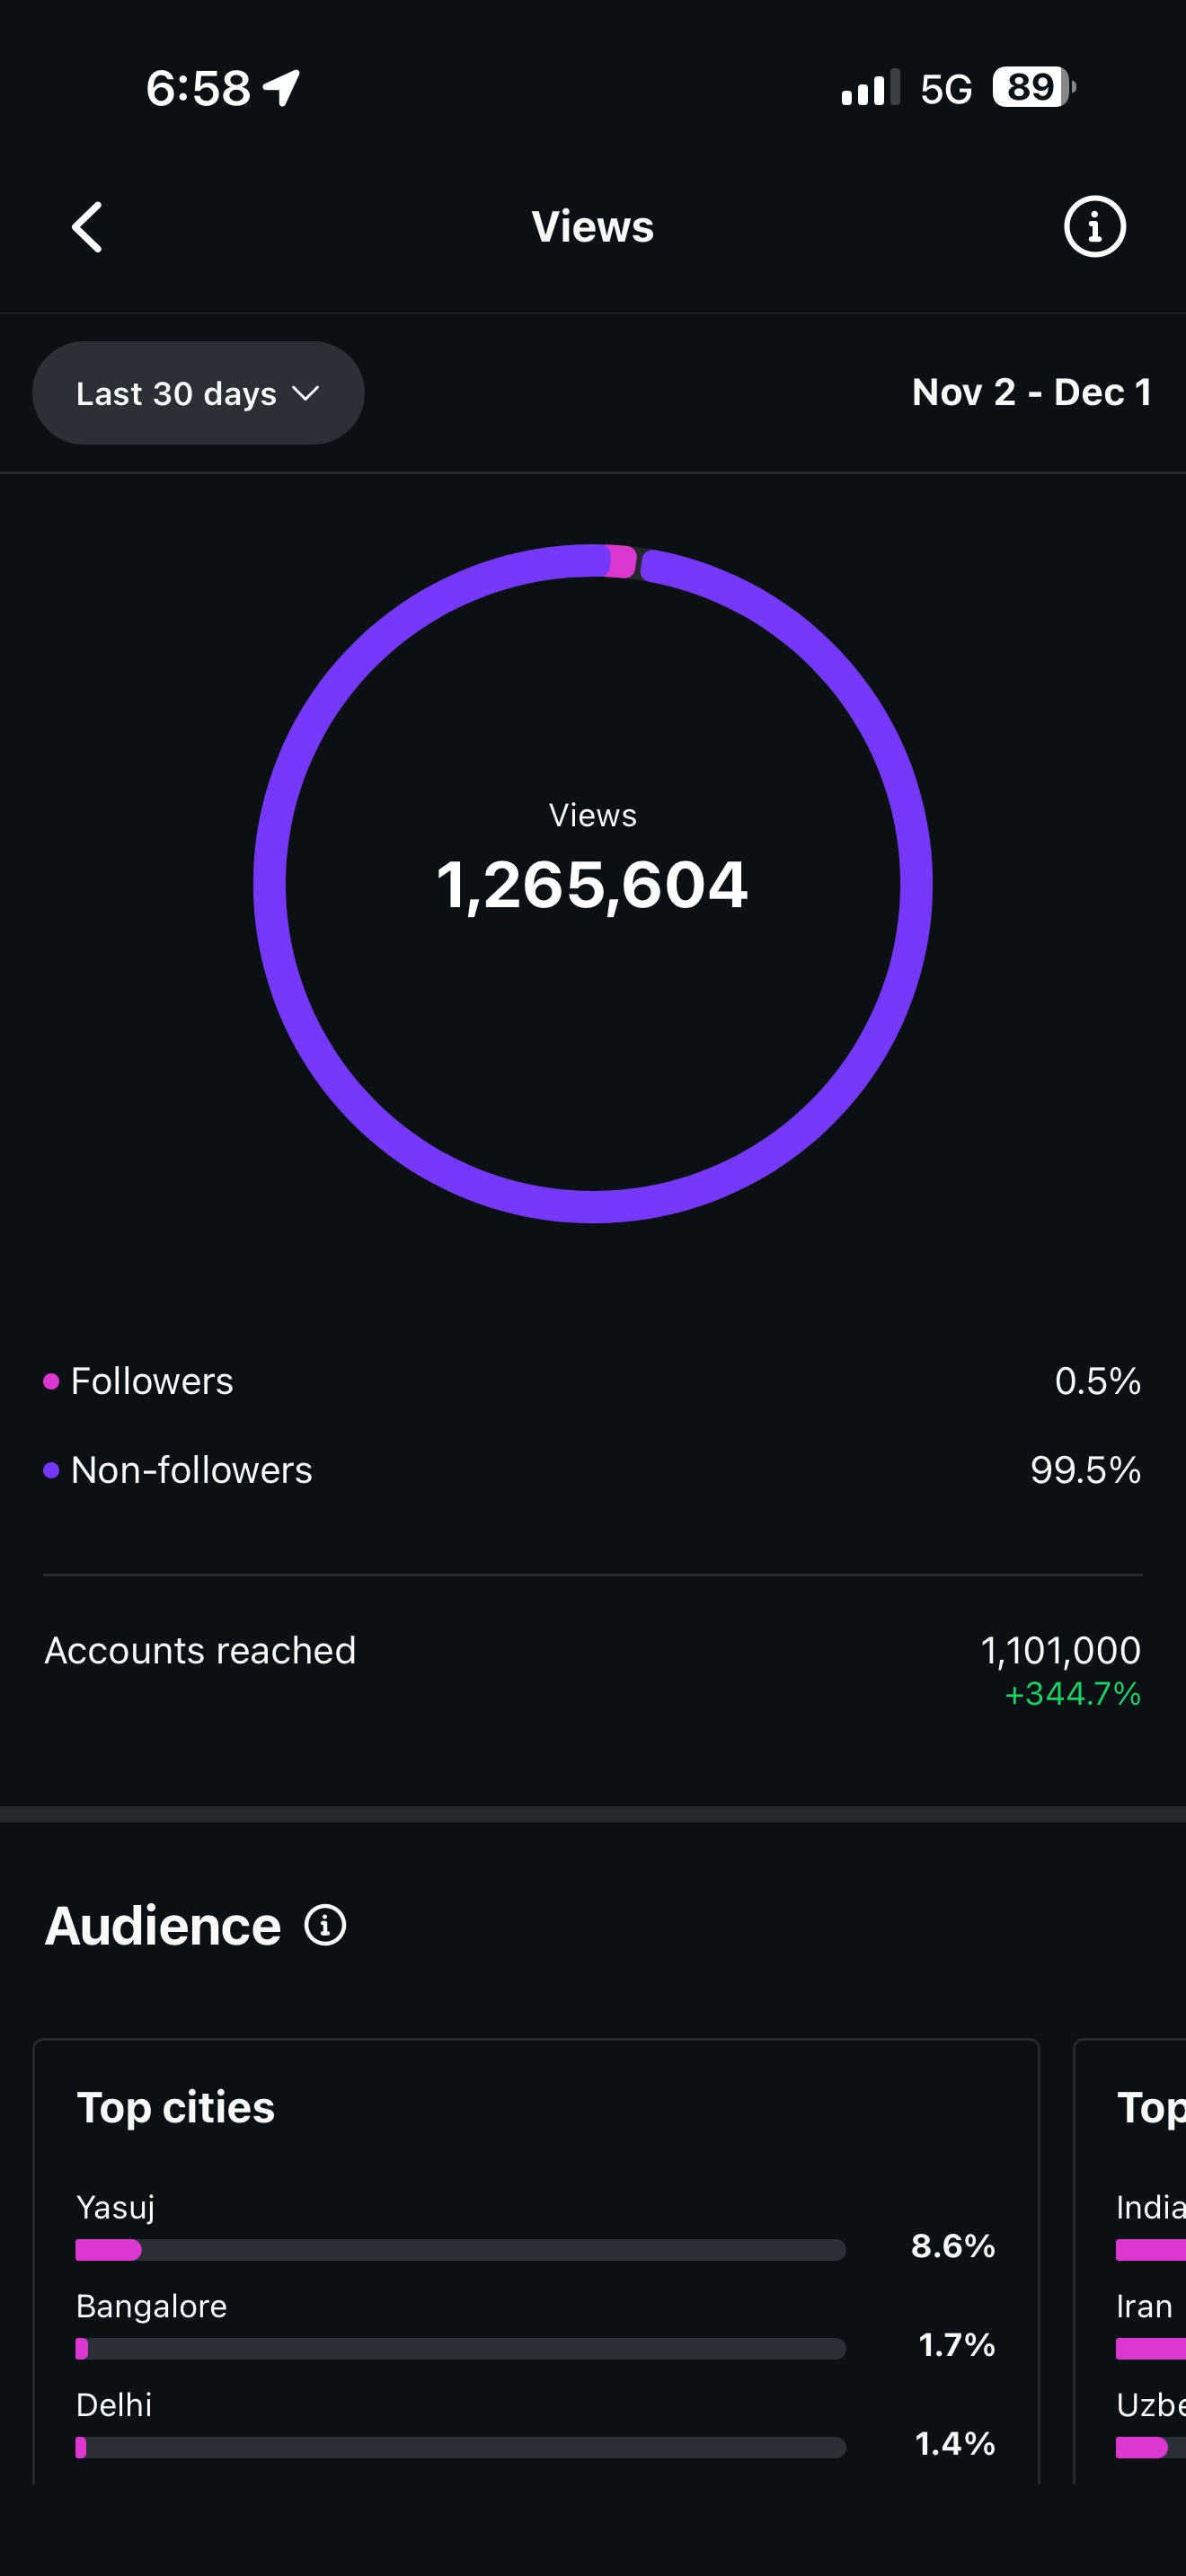Tap the Yasuj city progress bar
This screenshot has height=2576, width=1186.
[x=460, y=2250]
